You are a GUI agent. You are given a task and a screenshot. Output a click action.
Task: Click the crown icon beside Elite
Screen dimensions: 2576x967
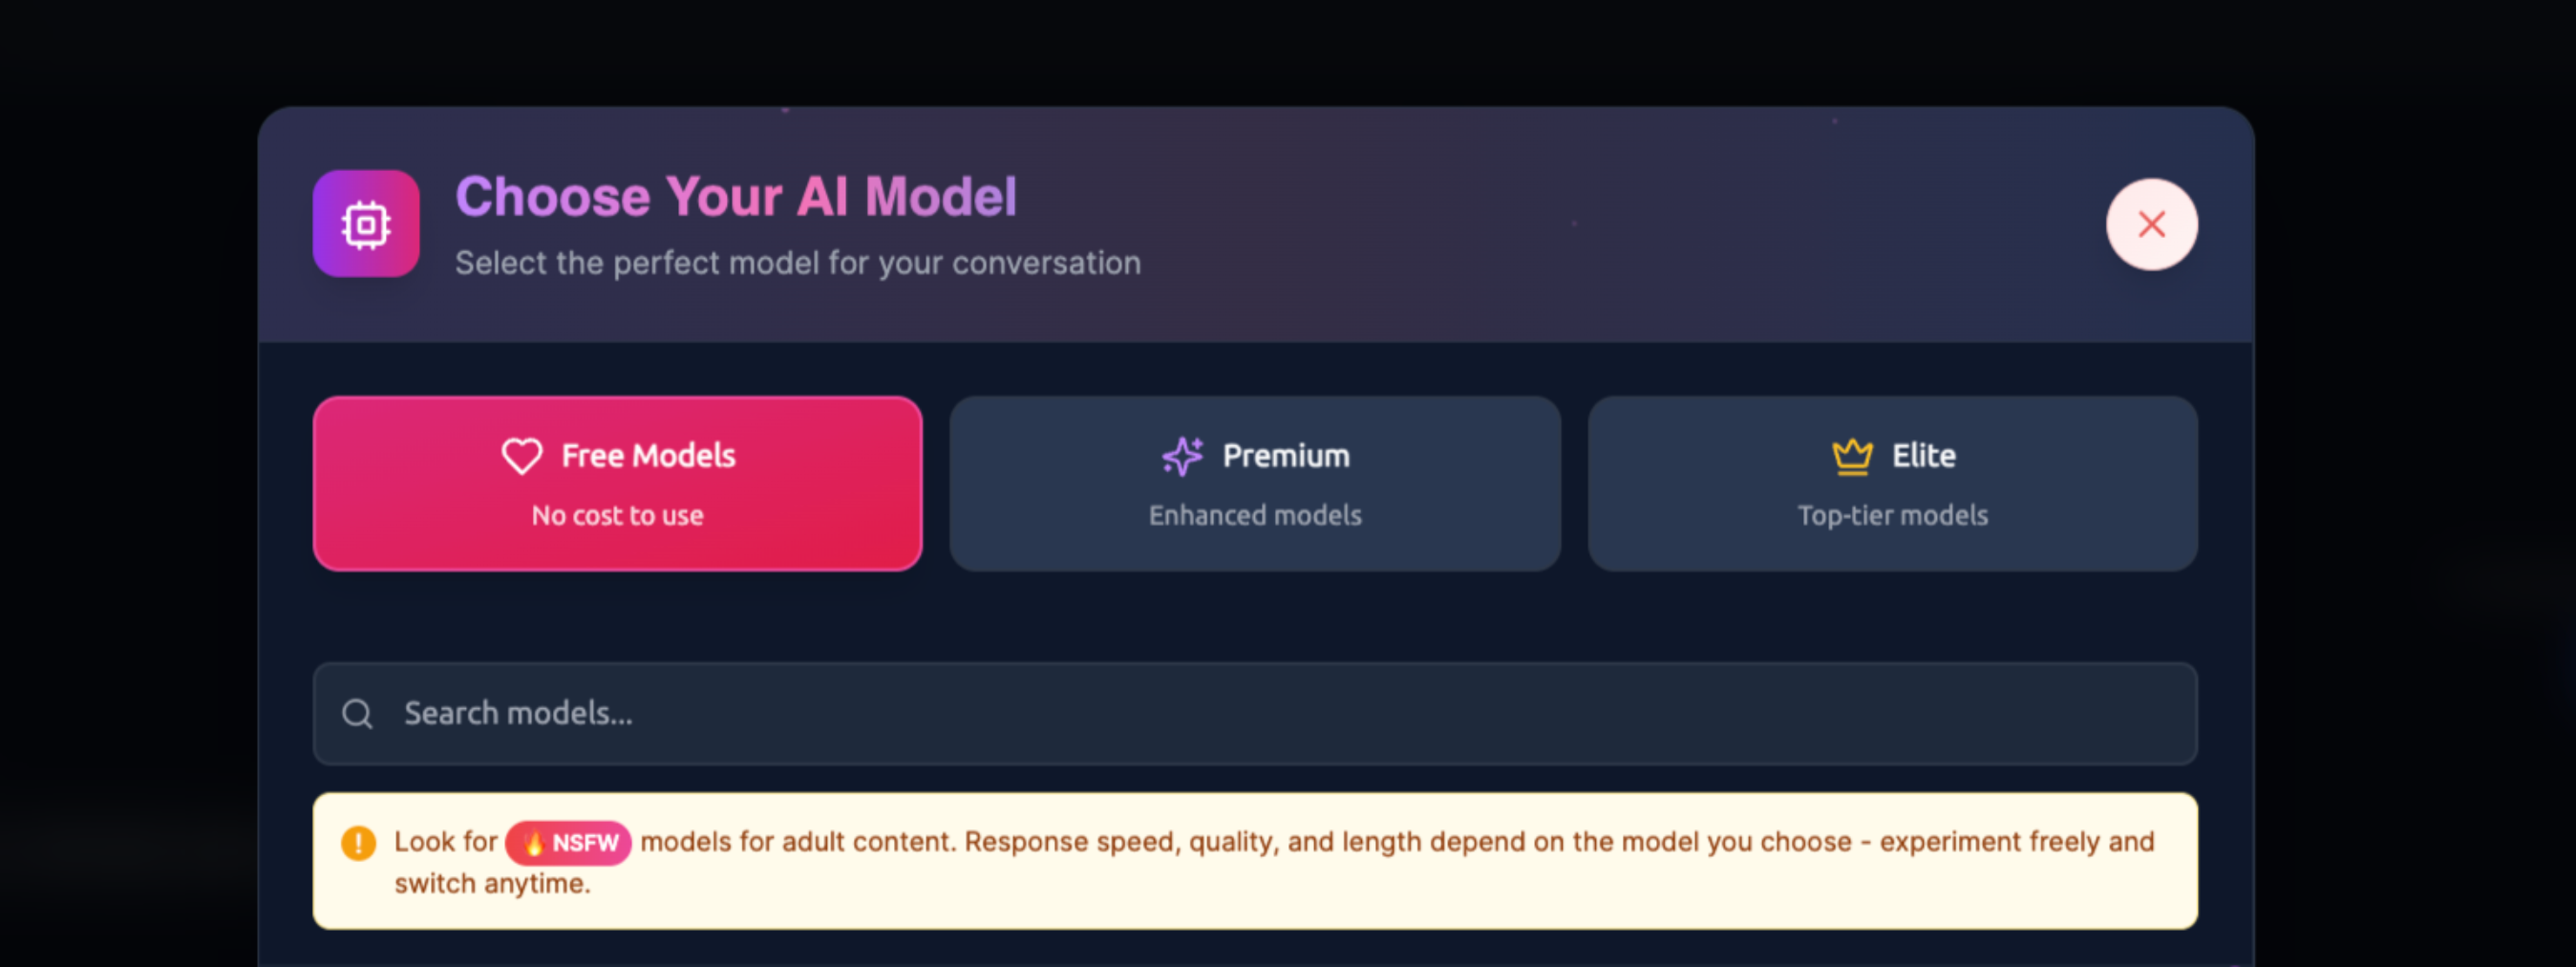(1852, 455)
